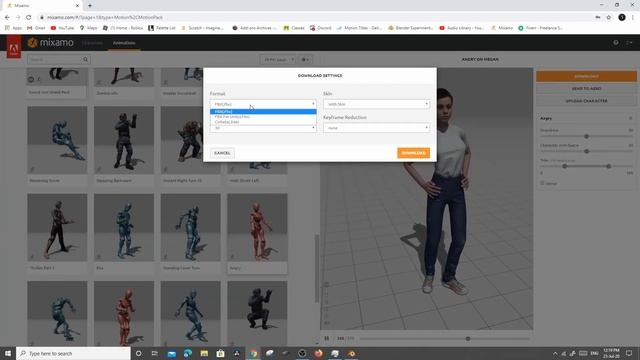Bookmark this page with the star icon
Image resolution: width=640 pixels, height=360 pixels.
point(609,17)
